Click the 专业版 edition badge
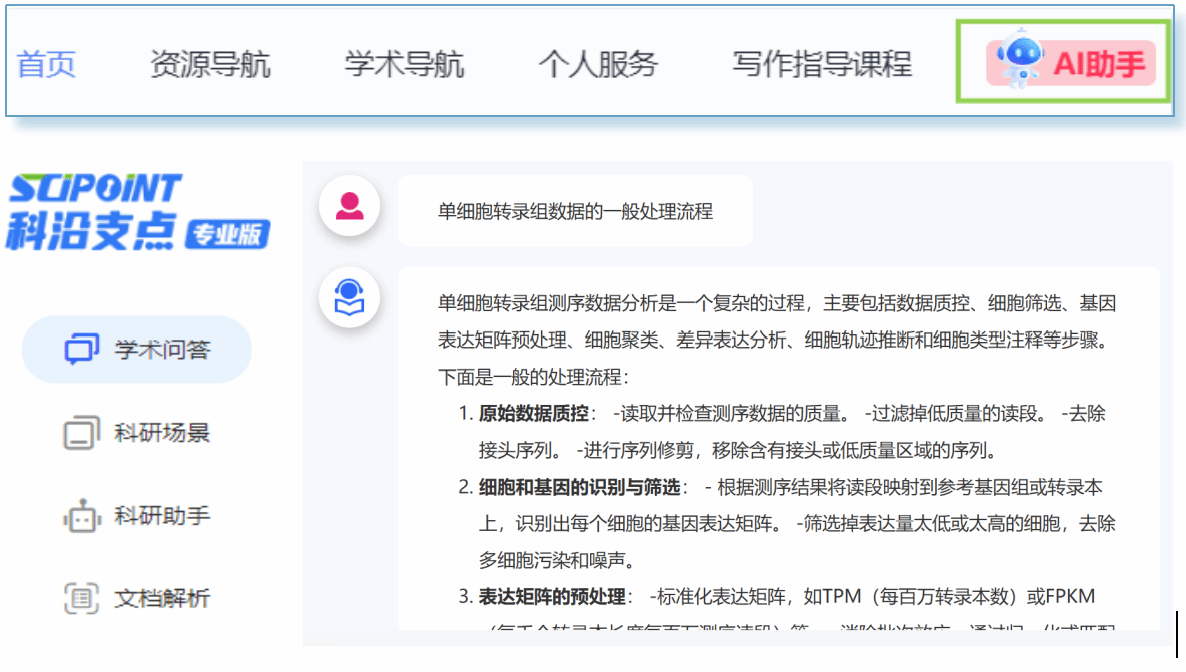 click(228, 234)
